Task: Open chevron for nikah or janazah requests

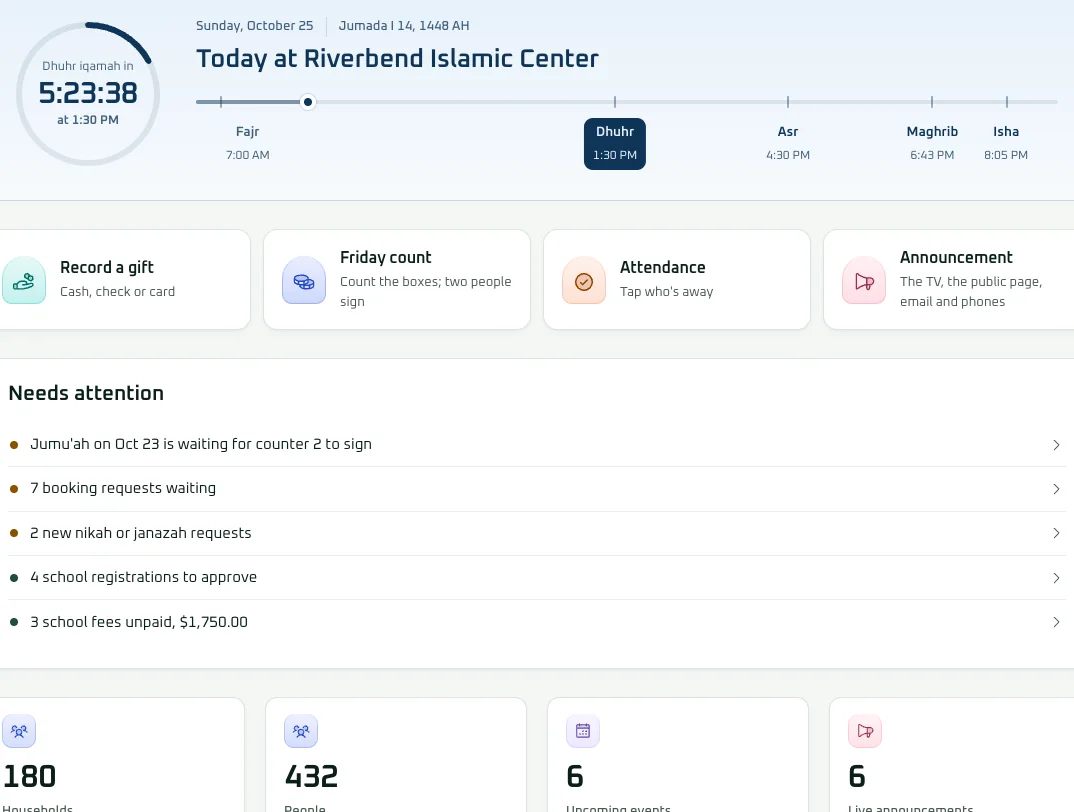Action: click(1056, 533)
